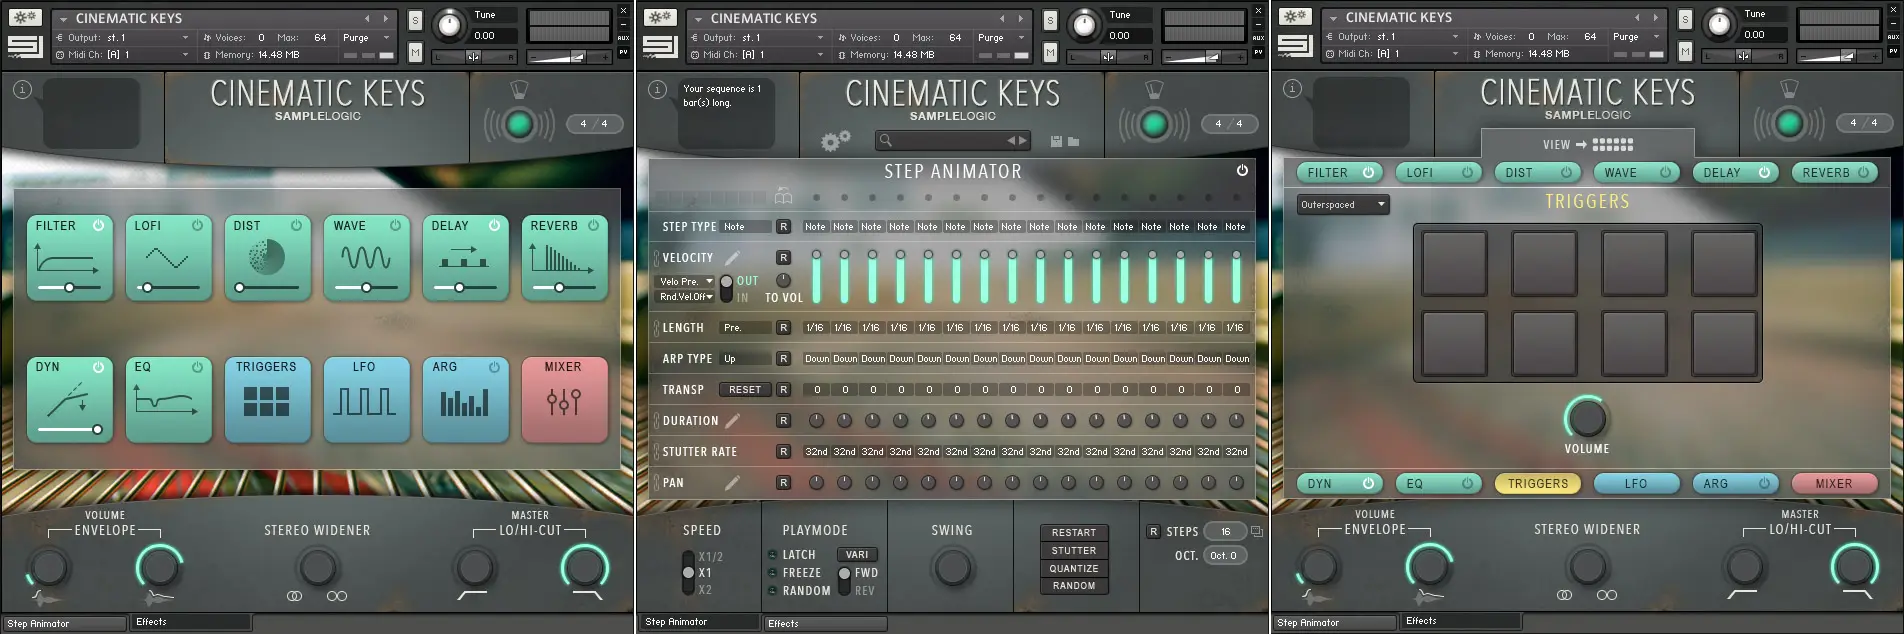The image size is (1904, 634).
Task: Open the Oct. 0 octave dropdown
Action: [x=1226, y=555]
